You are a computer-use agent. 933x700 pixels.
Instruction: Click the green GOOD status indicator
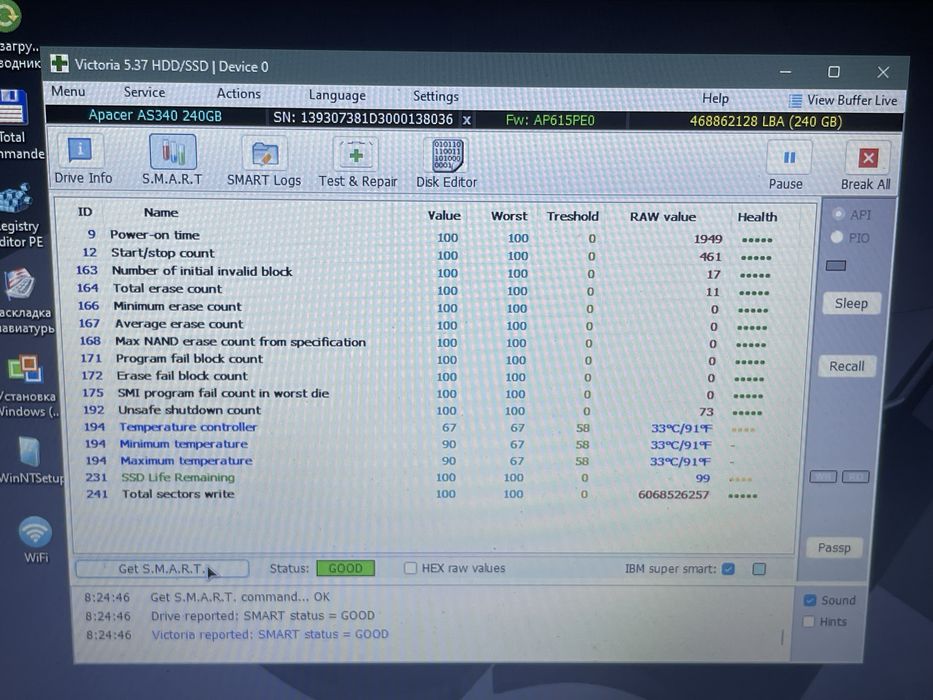pos(346,568)
